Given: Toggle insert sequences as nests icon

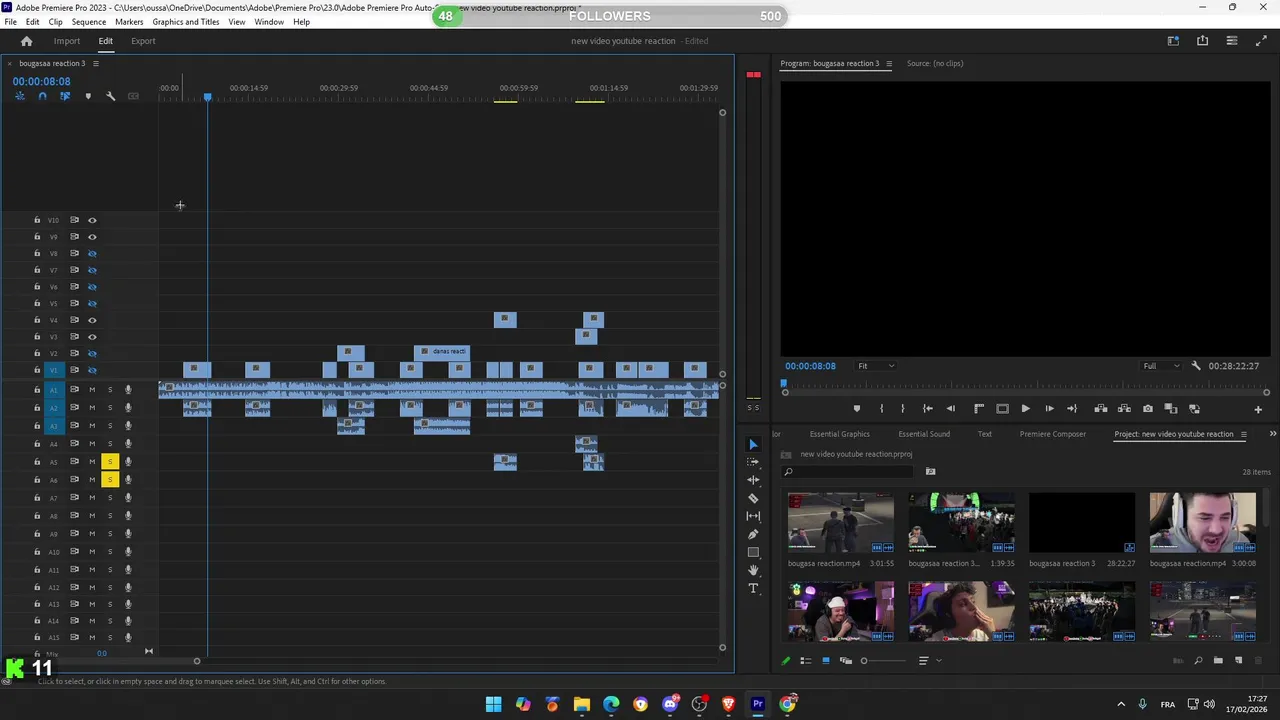Looking at the screenshot, I should tap(20, 96).
